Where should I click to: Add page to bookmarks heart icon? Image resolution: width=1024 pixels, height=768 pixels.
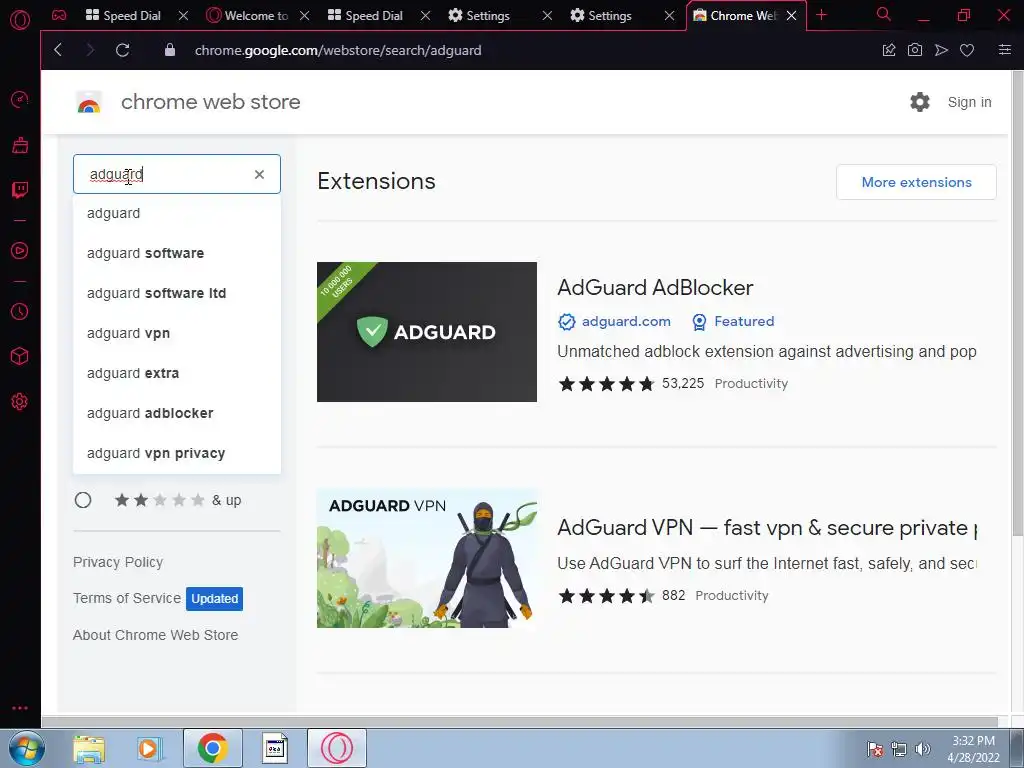point(967,50)
